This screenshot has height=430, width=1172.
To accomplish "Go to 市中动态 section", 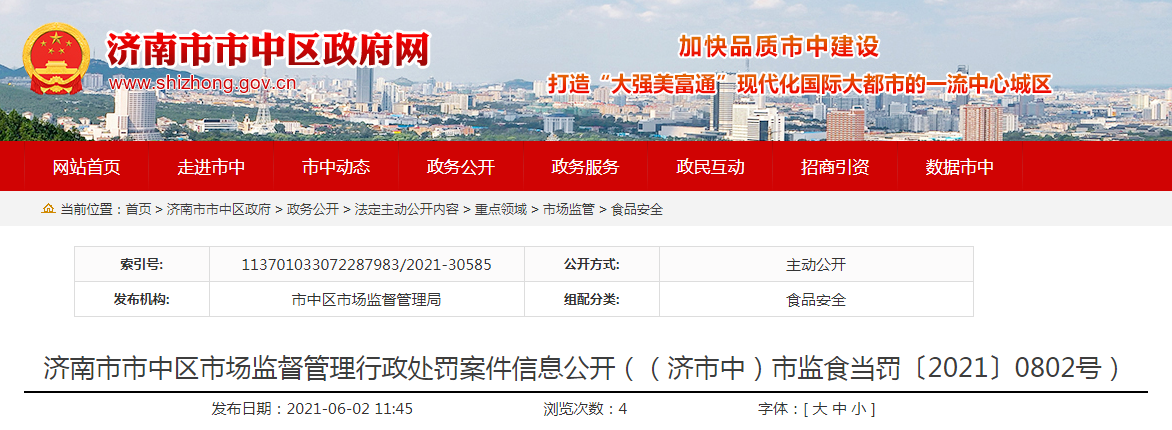I will pyautogui.click(x=336, y=167).
